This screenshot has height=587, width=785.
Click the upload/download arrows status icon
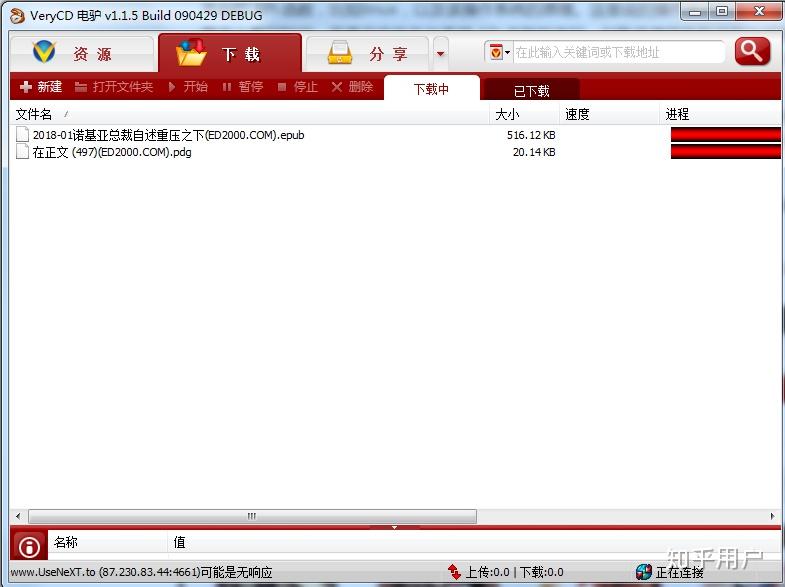(454, 571)
